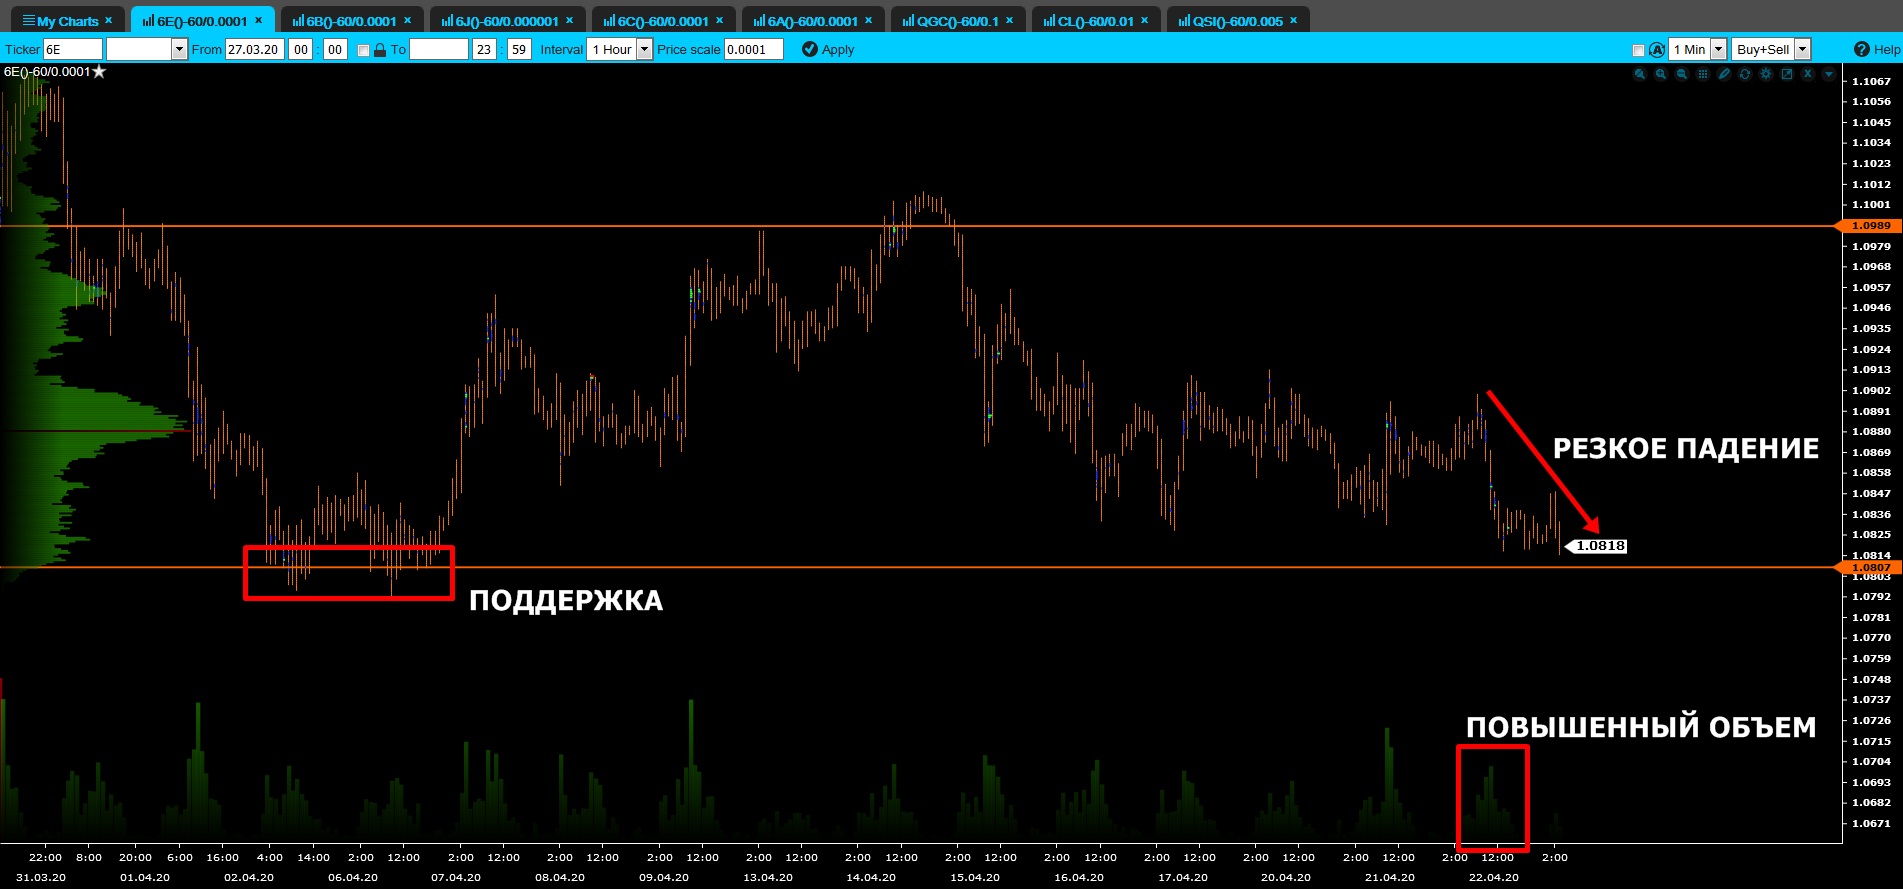Click the Ticker input field containing 6E

pyautogui.click(x=73, y=50)
